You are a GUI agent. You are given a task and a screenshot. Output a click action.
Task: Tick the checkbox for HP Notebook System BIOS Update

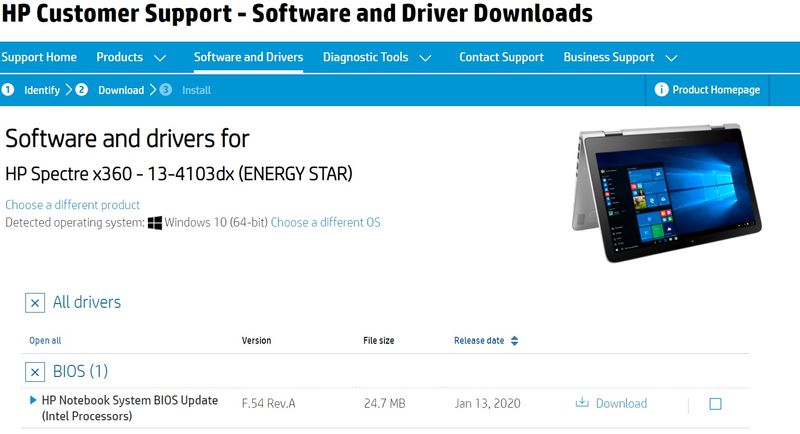(x=715, y=404)
